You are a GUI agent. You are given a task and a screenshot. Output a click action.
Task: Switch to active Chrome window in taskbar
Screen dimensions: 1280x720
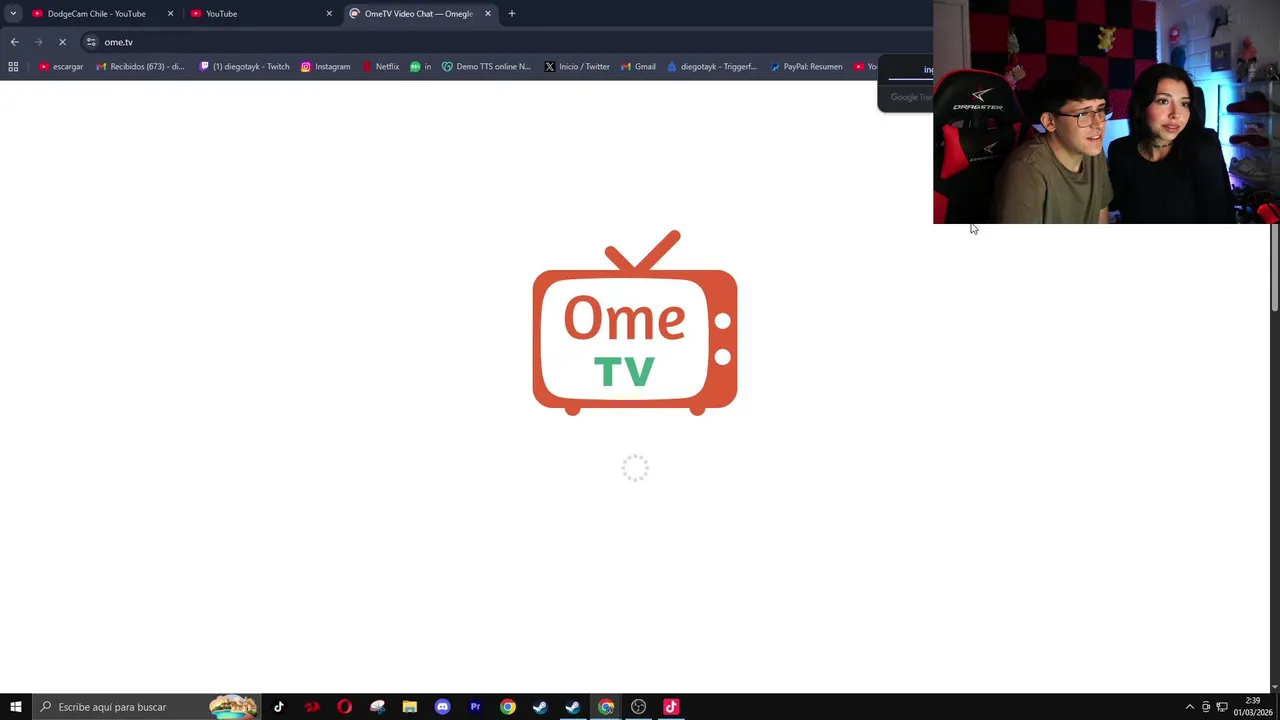(606, 707)
